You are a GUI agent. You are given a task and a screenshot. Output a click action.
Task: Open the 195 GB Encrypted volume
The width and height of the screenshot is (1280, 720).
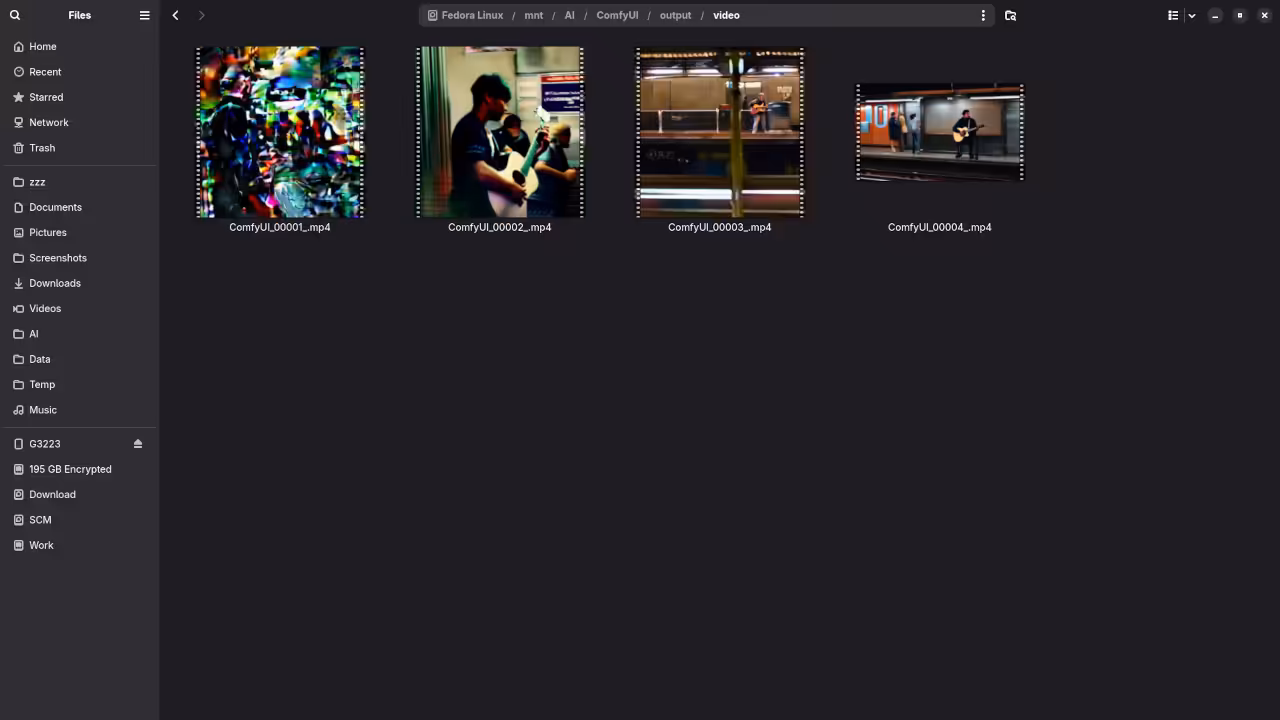70,469
